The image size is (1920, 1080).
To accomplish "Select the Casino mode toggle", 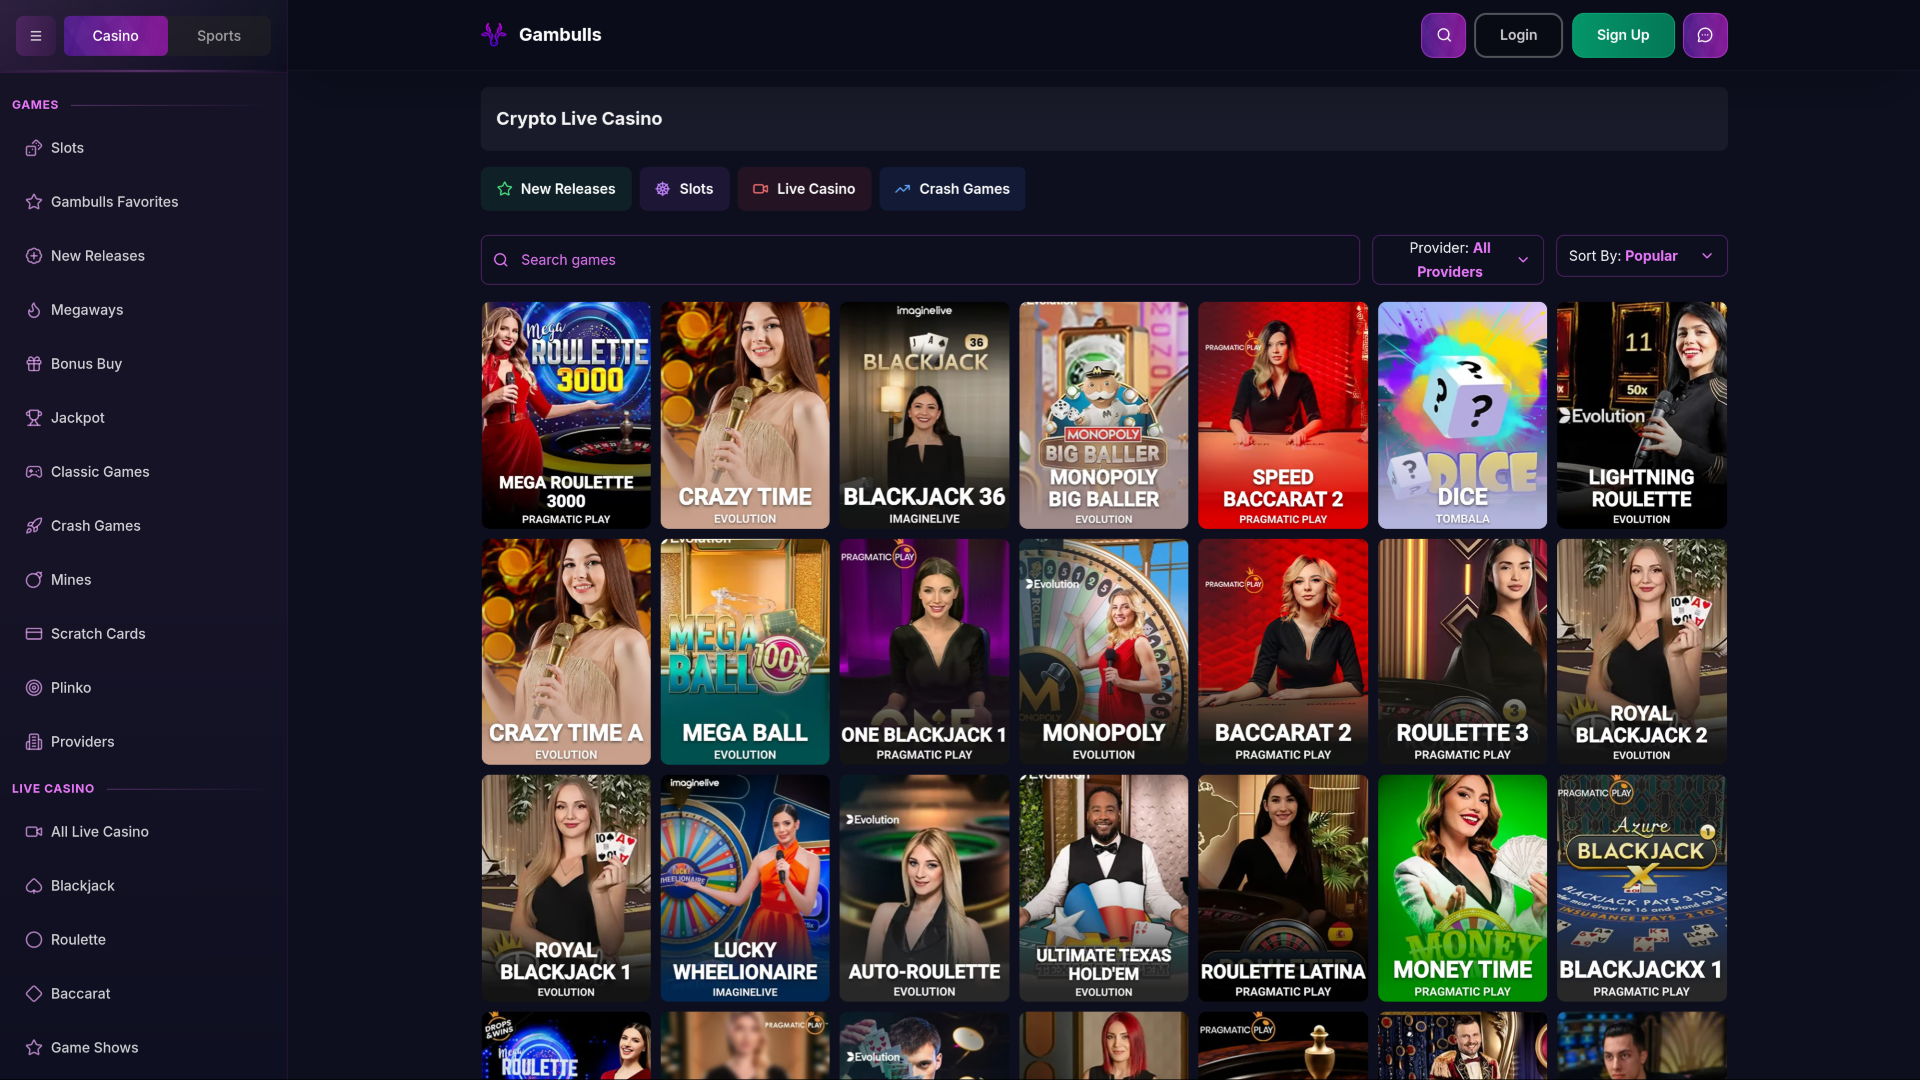I will [x=116, y=36].
